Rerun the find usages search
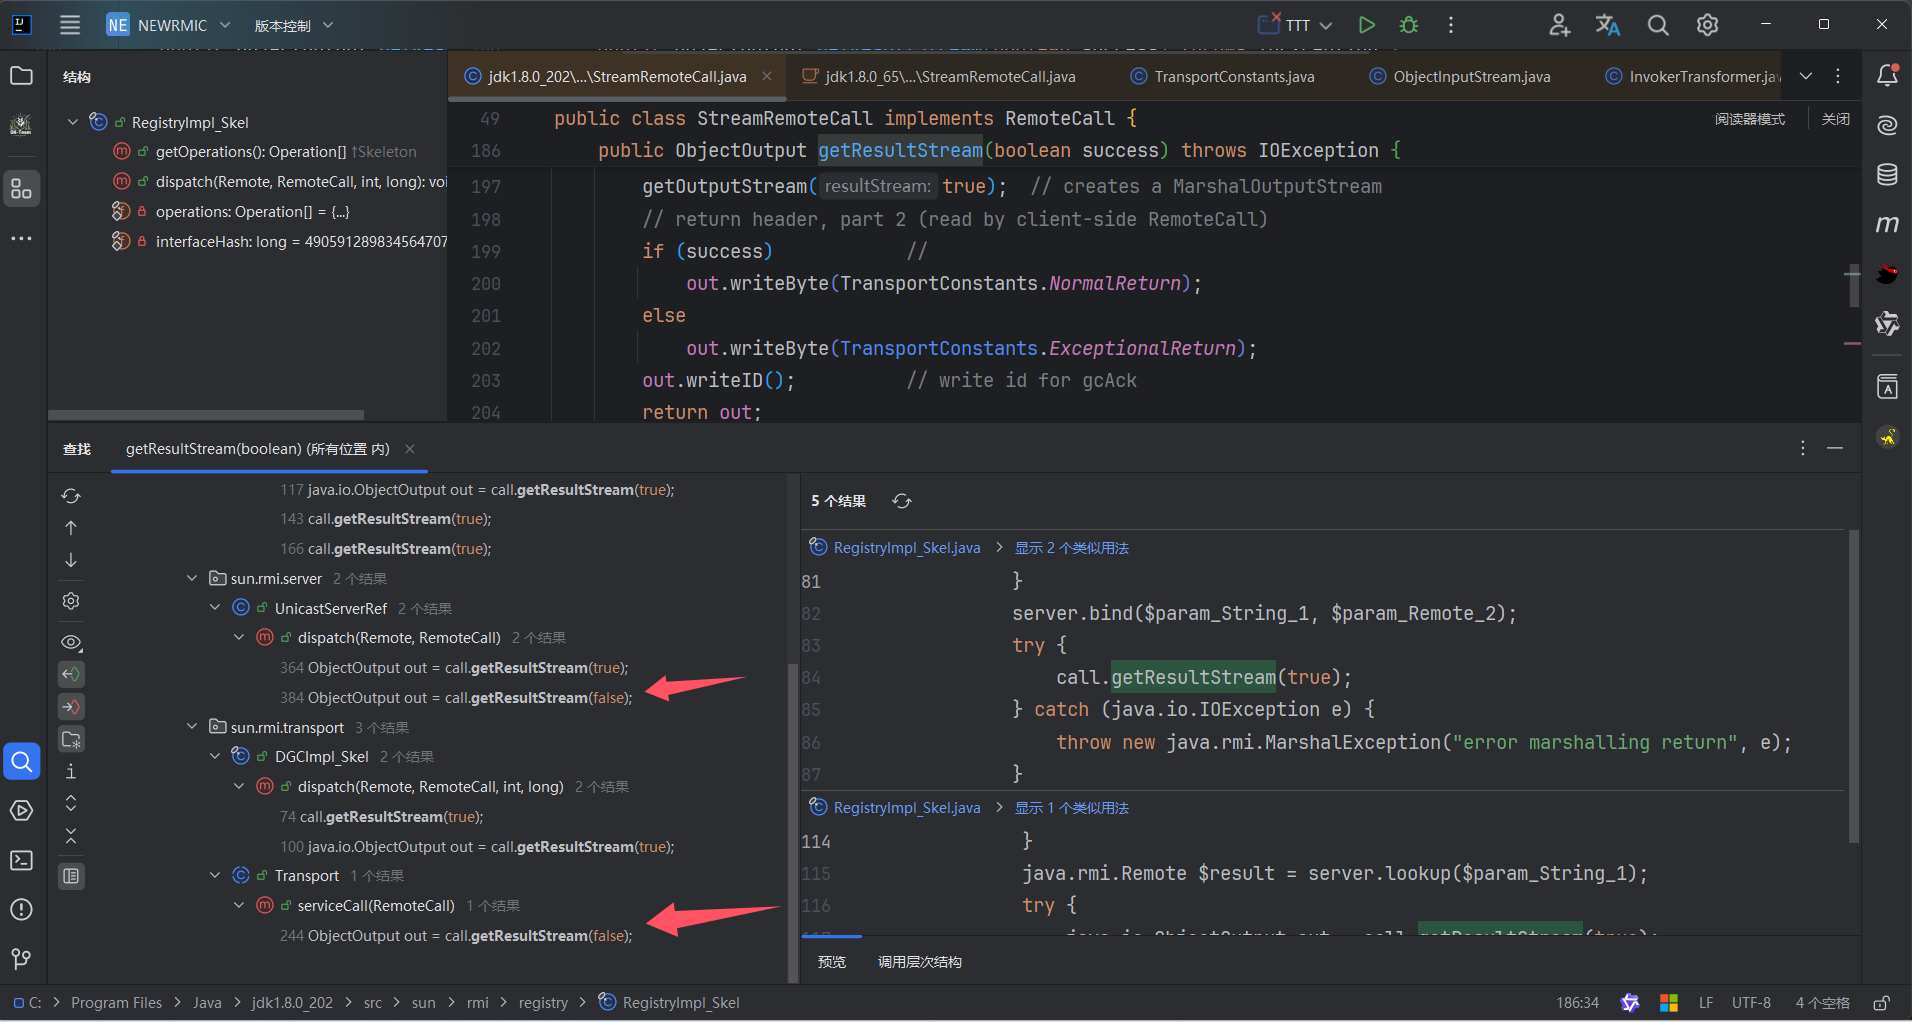This screenshot has width=1912, height=1022. pos(71,496)
